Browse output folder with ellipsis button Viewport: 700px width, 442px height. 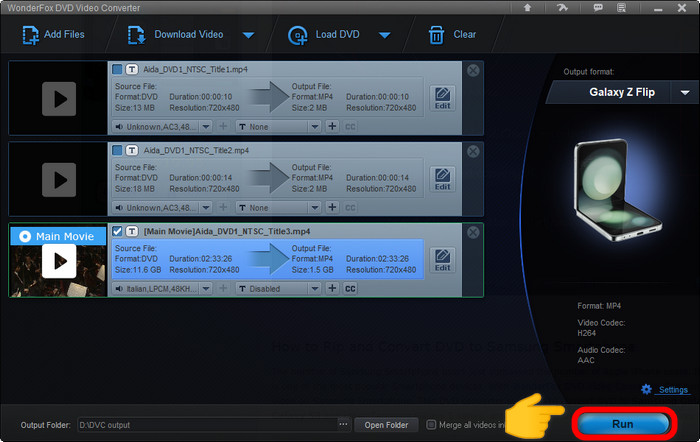(343, 424)
